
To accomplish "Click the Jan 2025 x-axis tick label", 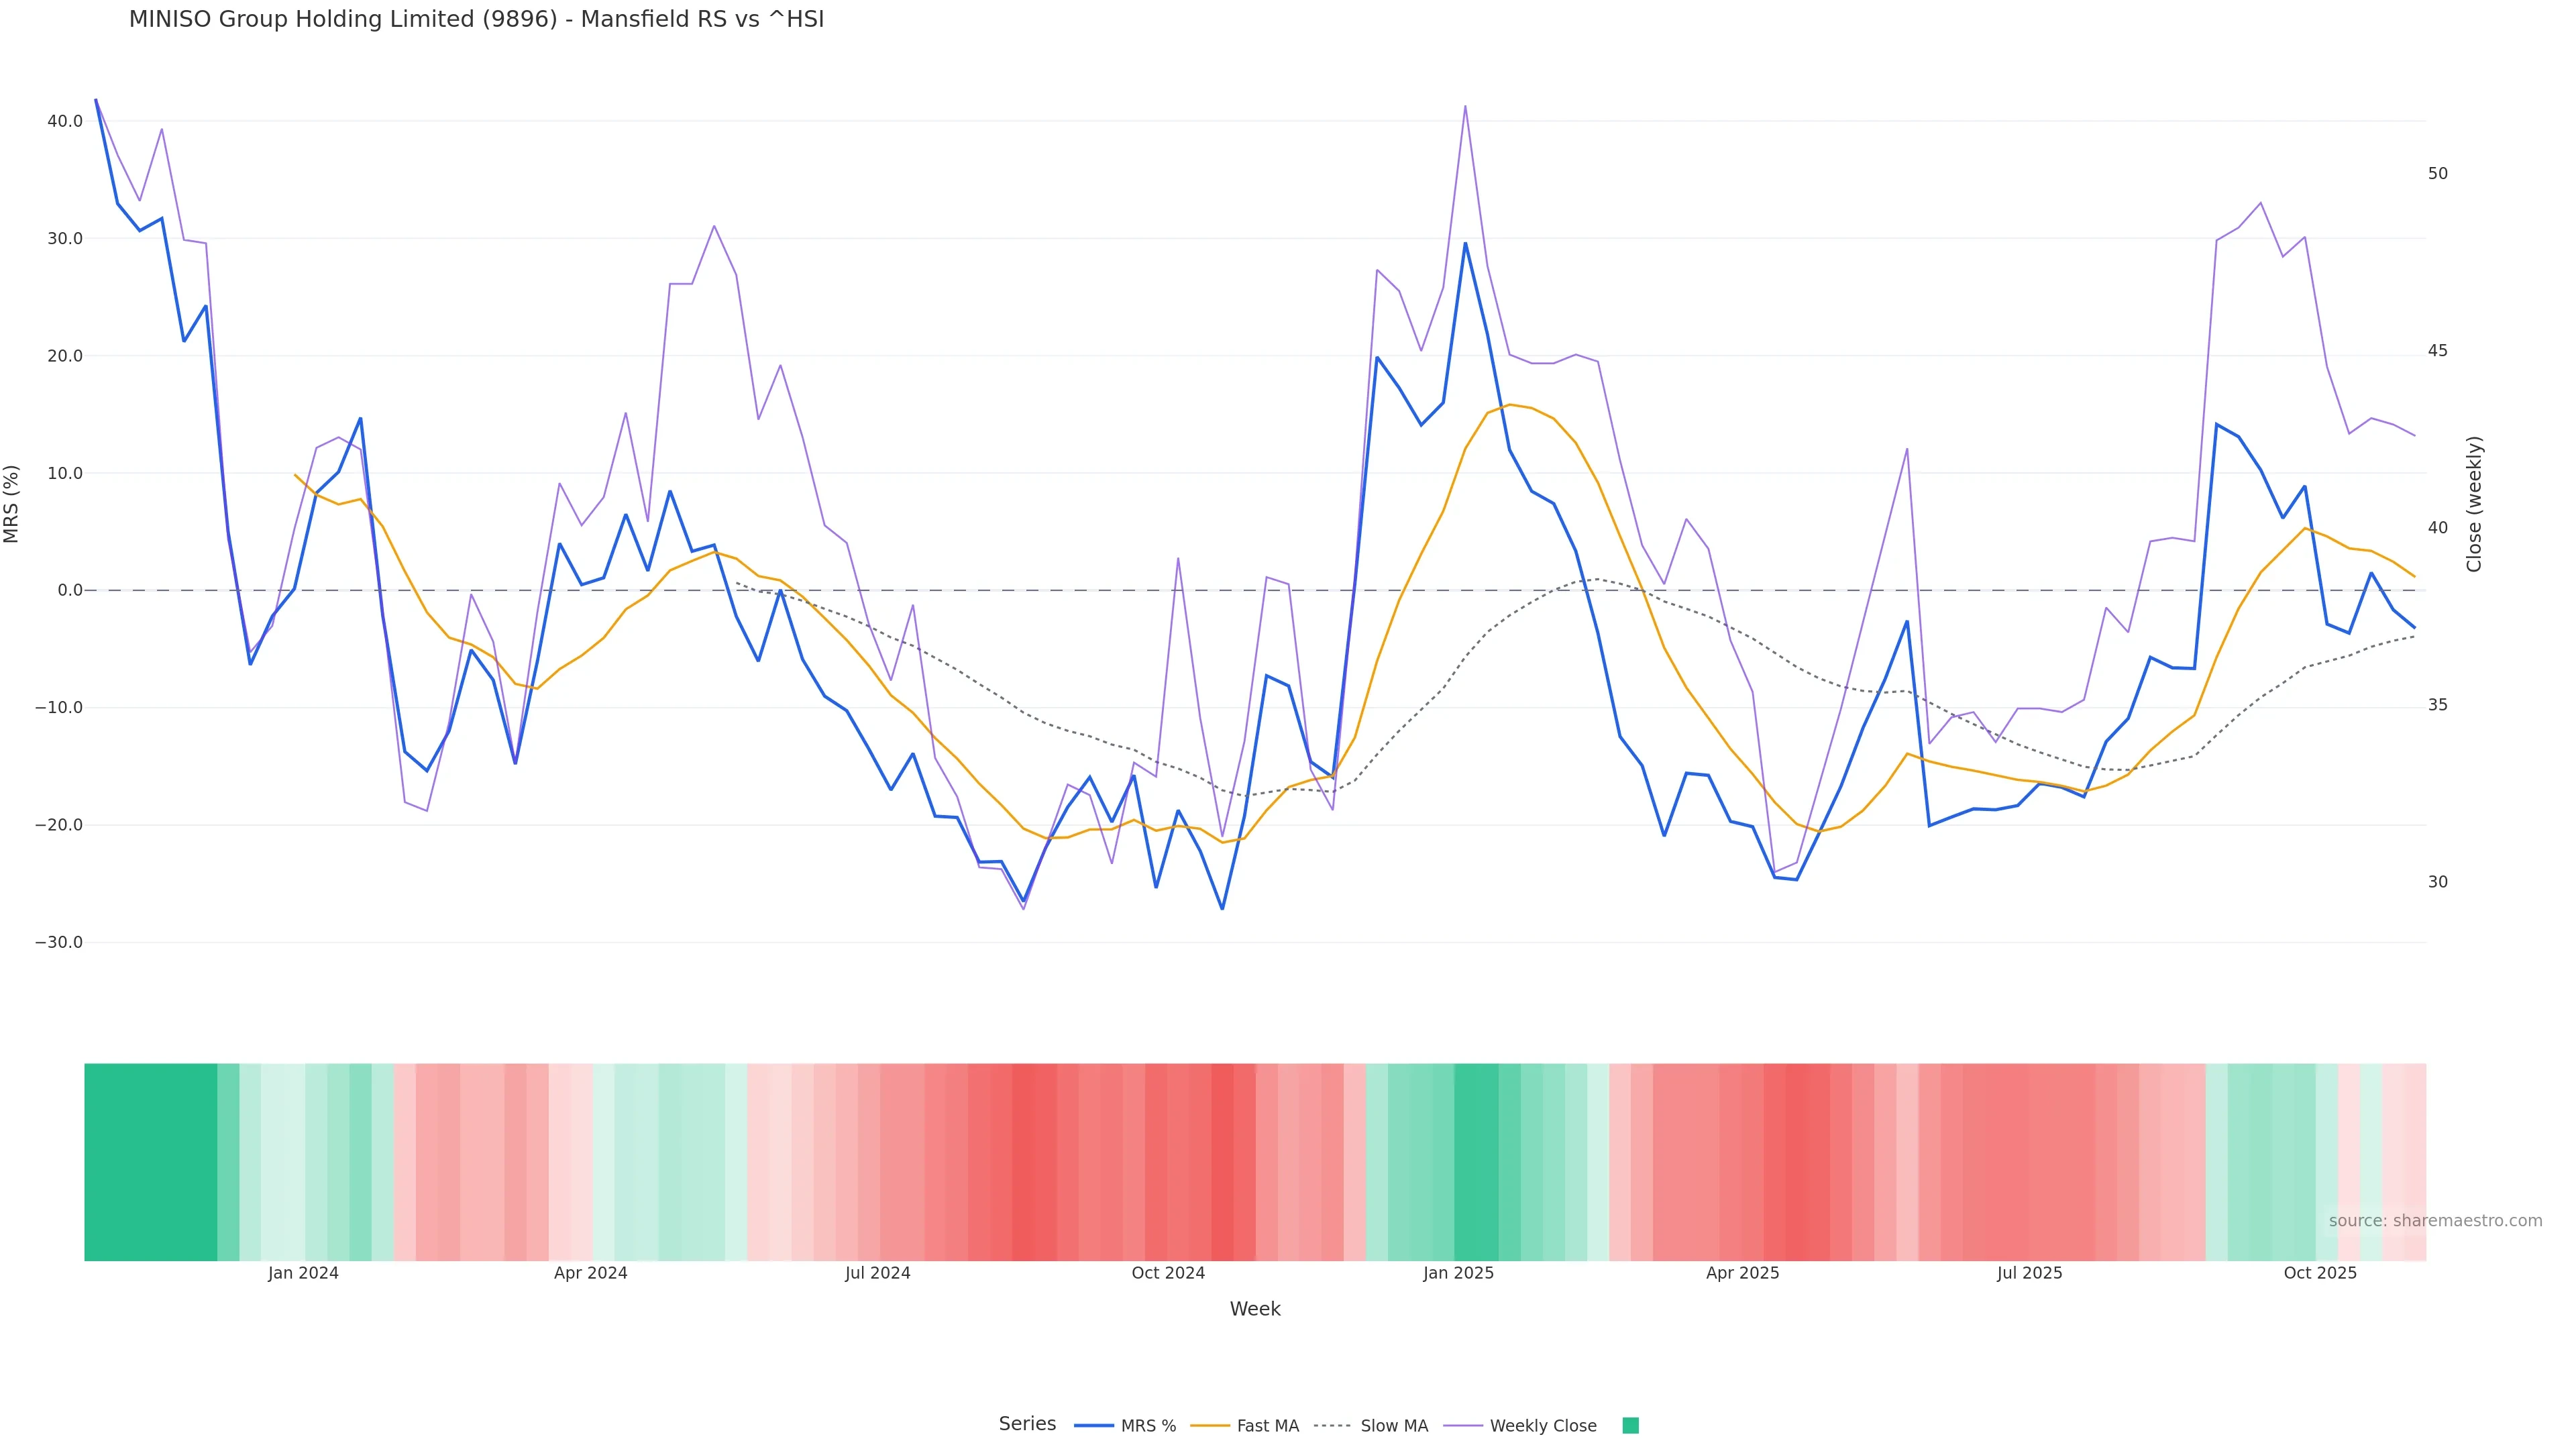I will pyautogui.click(x=1458, y=1273).
